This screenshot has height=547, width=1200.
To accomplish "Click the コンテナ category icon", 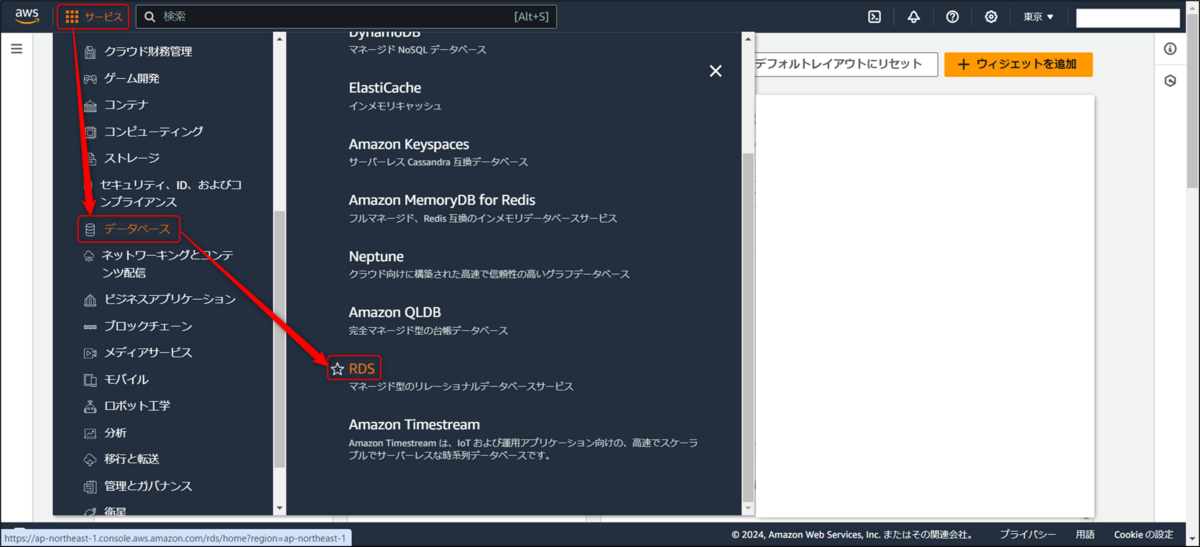I will (x=90, y=105).
